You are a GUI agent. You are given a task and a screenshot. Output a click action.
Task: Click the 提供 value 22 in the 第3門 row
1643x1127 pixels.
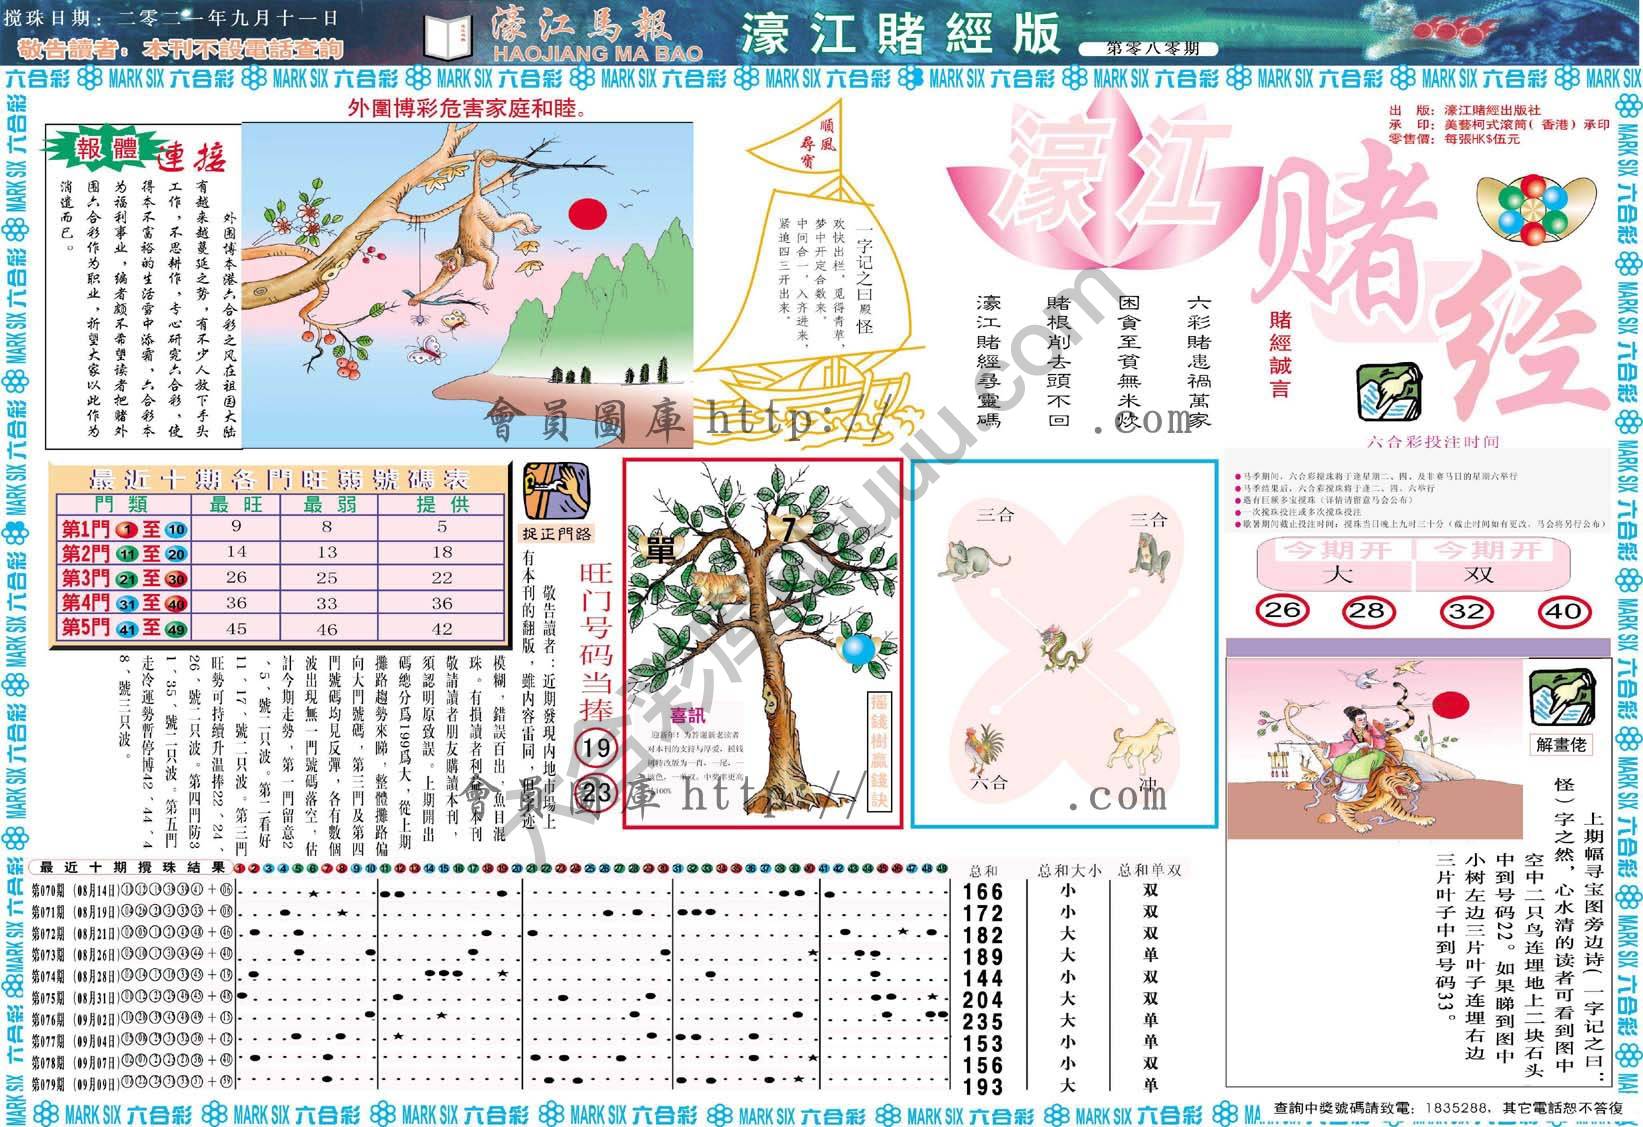(442, 578)
